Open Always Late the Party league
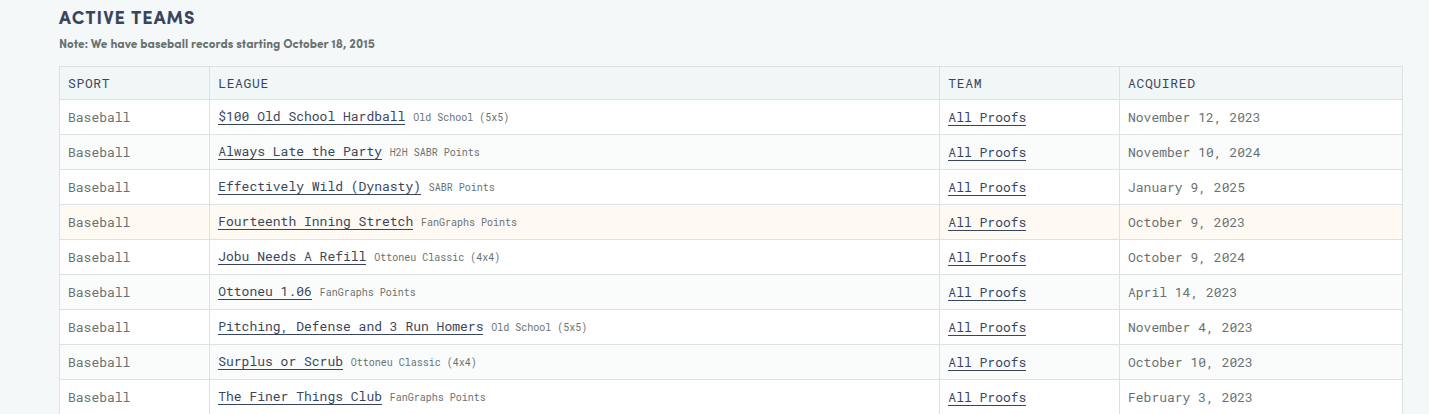This screenshot has height=414, width=1429. click(299, 152)
